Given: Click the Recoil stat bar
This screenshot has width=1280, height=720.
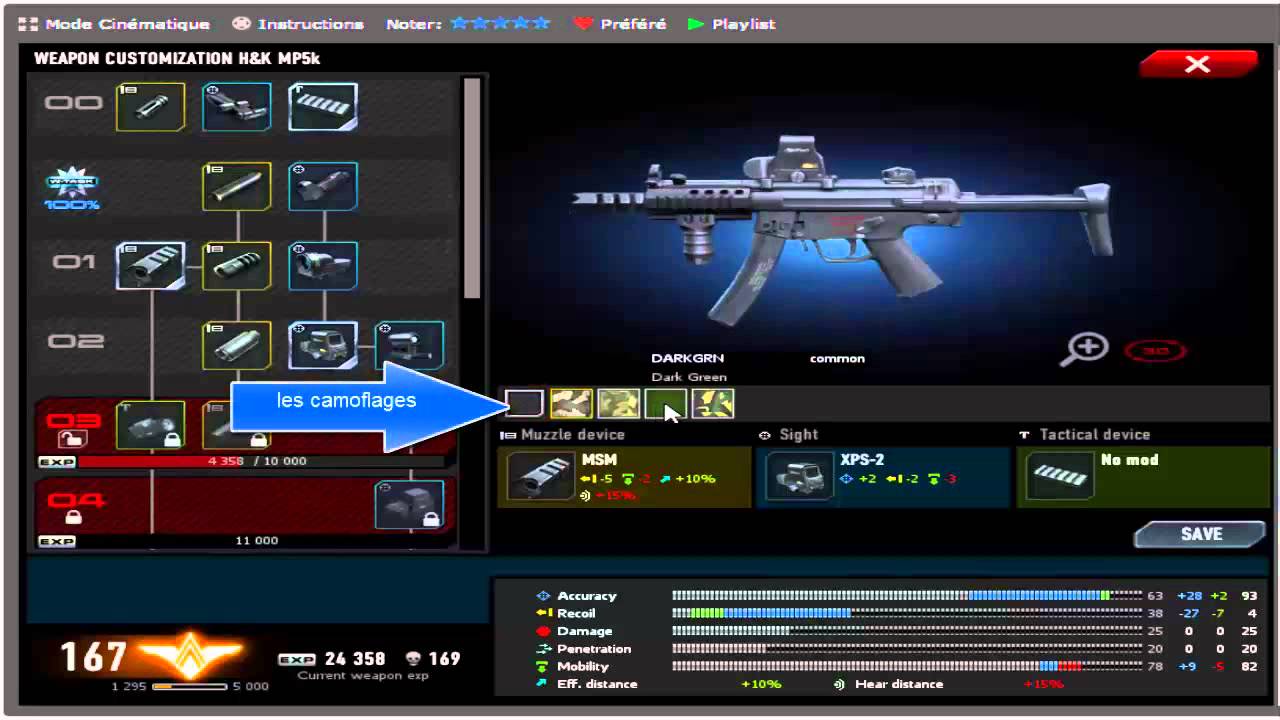Looking at the screenshot, I should pos(906,613).
